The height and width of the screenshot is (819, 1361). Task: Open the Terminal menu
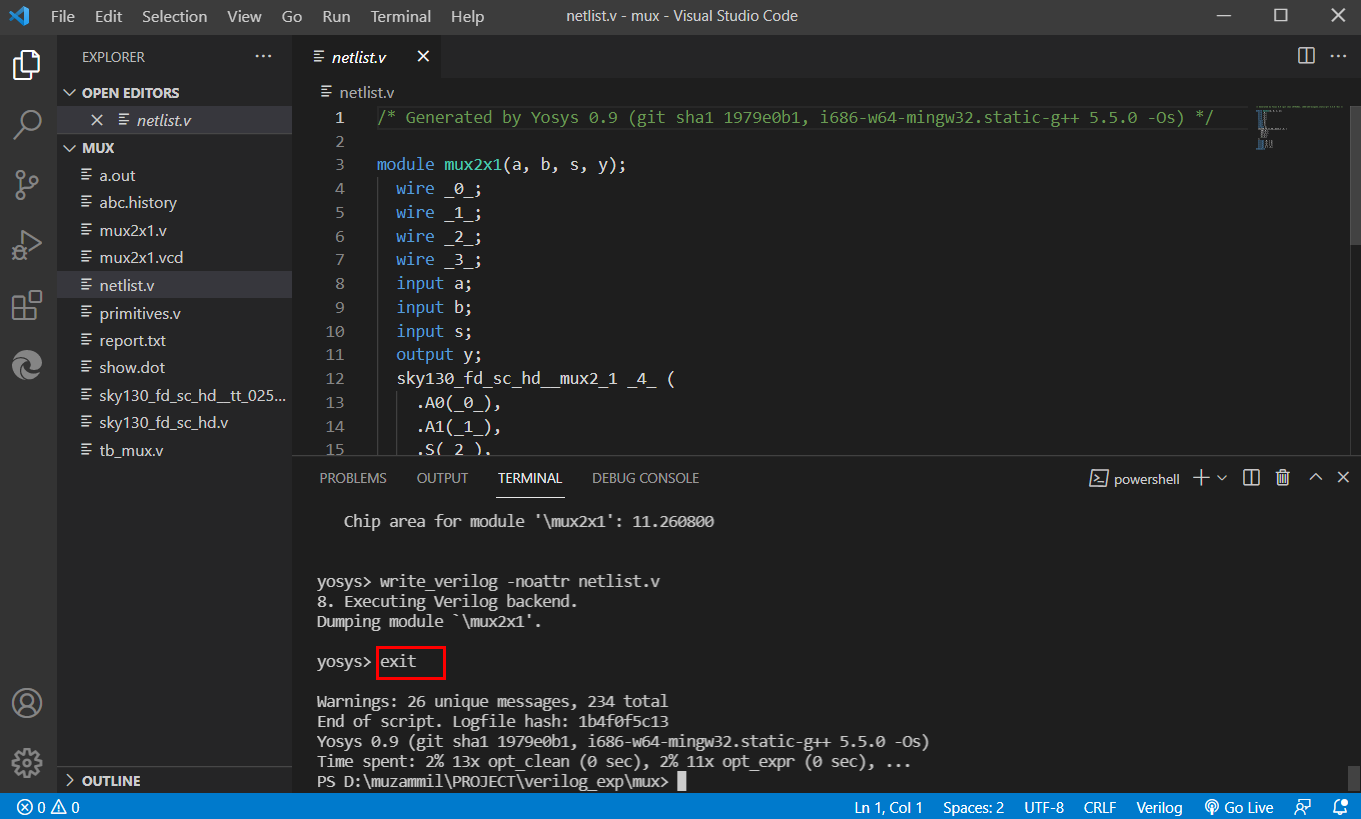[400, 17]
